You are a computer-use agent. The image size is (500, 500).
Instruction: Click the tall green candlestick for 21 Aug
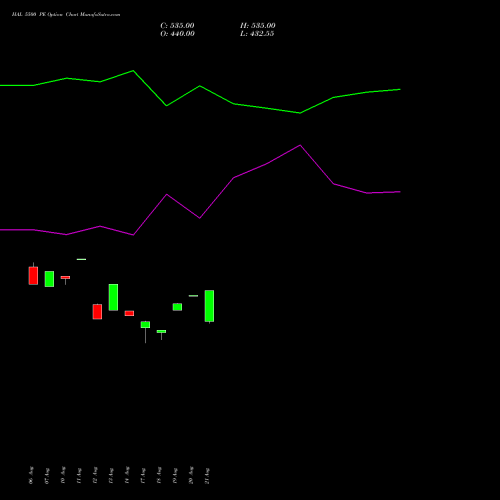pos(209,306)
